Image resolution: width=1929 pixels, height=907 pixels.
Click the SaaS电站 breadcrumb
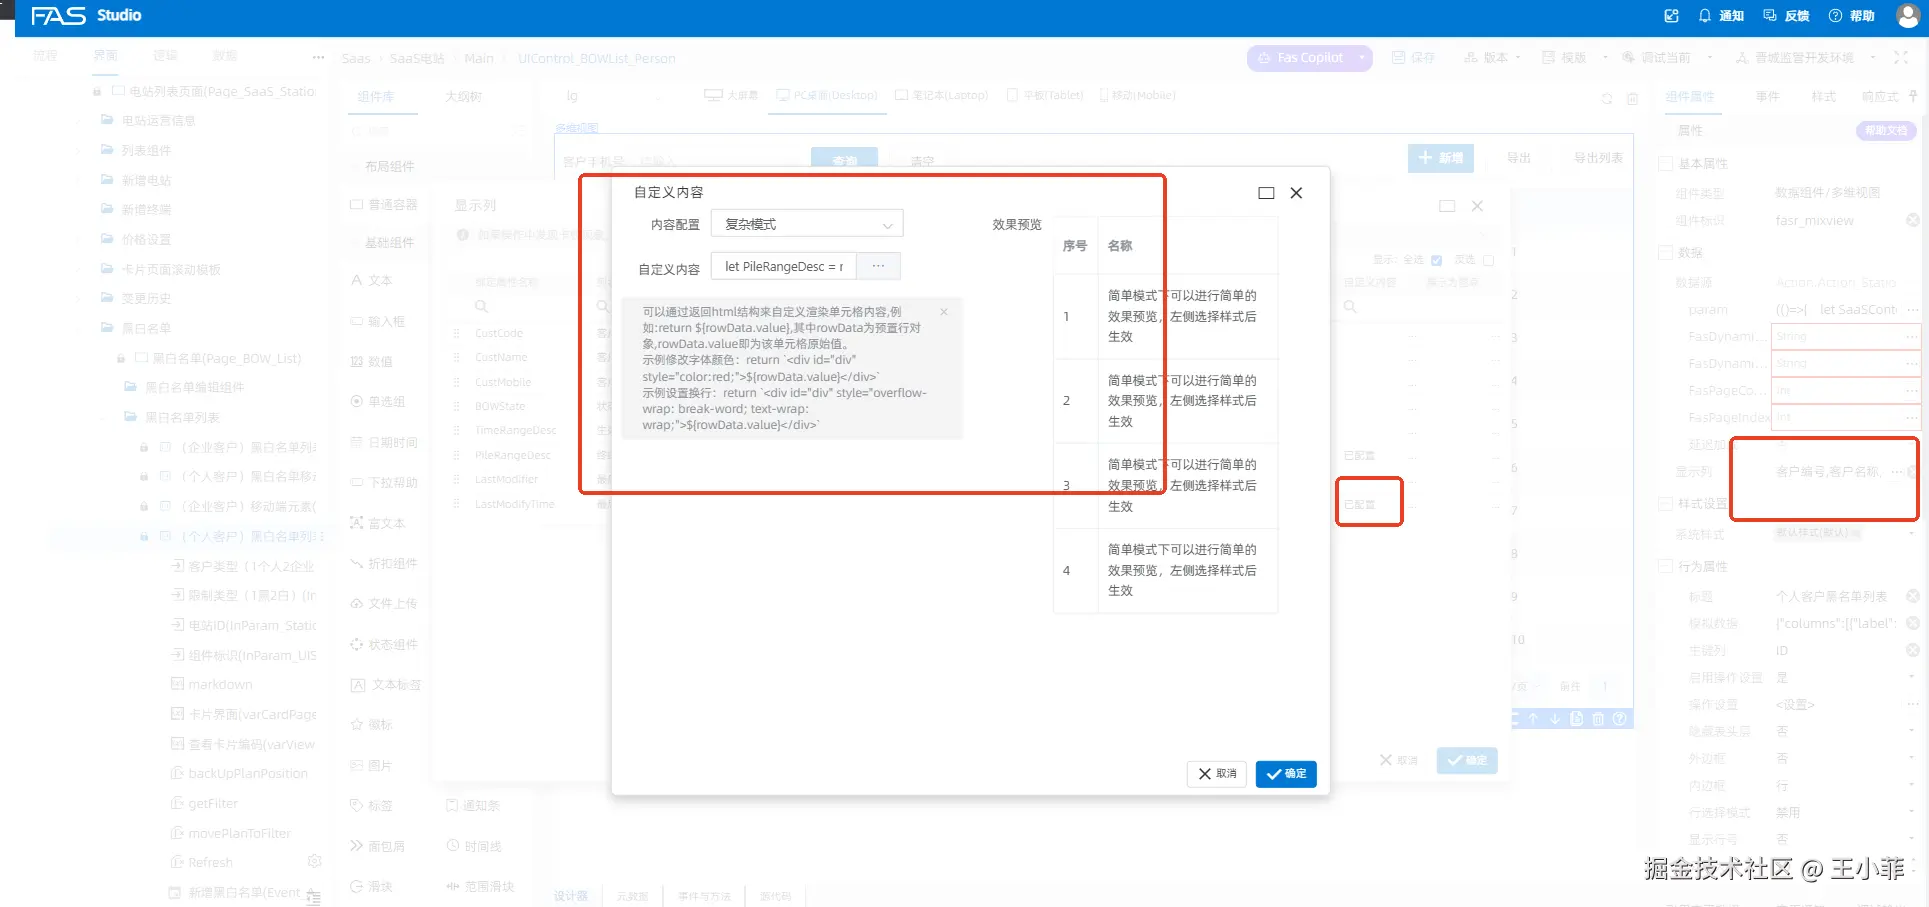point(417,58)
